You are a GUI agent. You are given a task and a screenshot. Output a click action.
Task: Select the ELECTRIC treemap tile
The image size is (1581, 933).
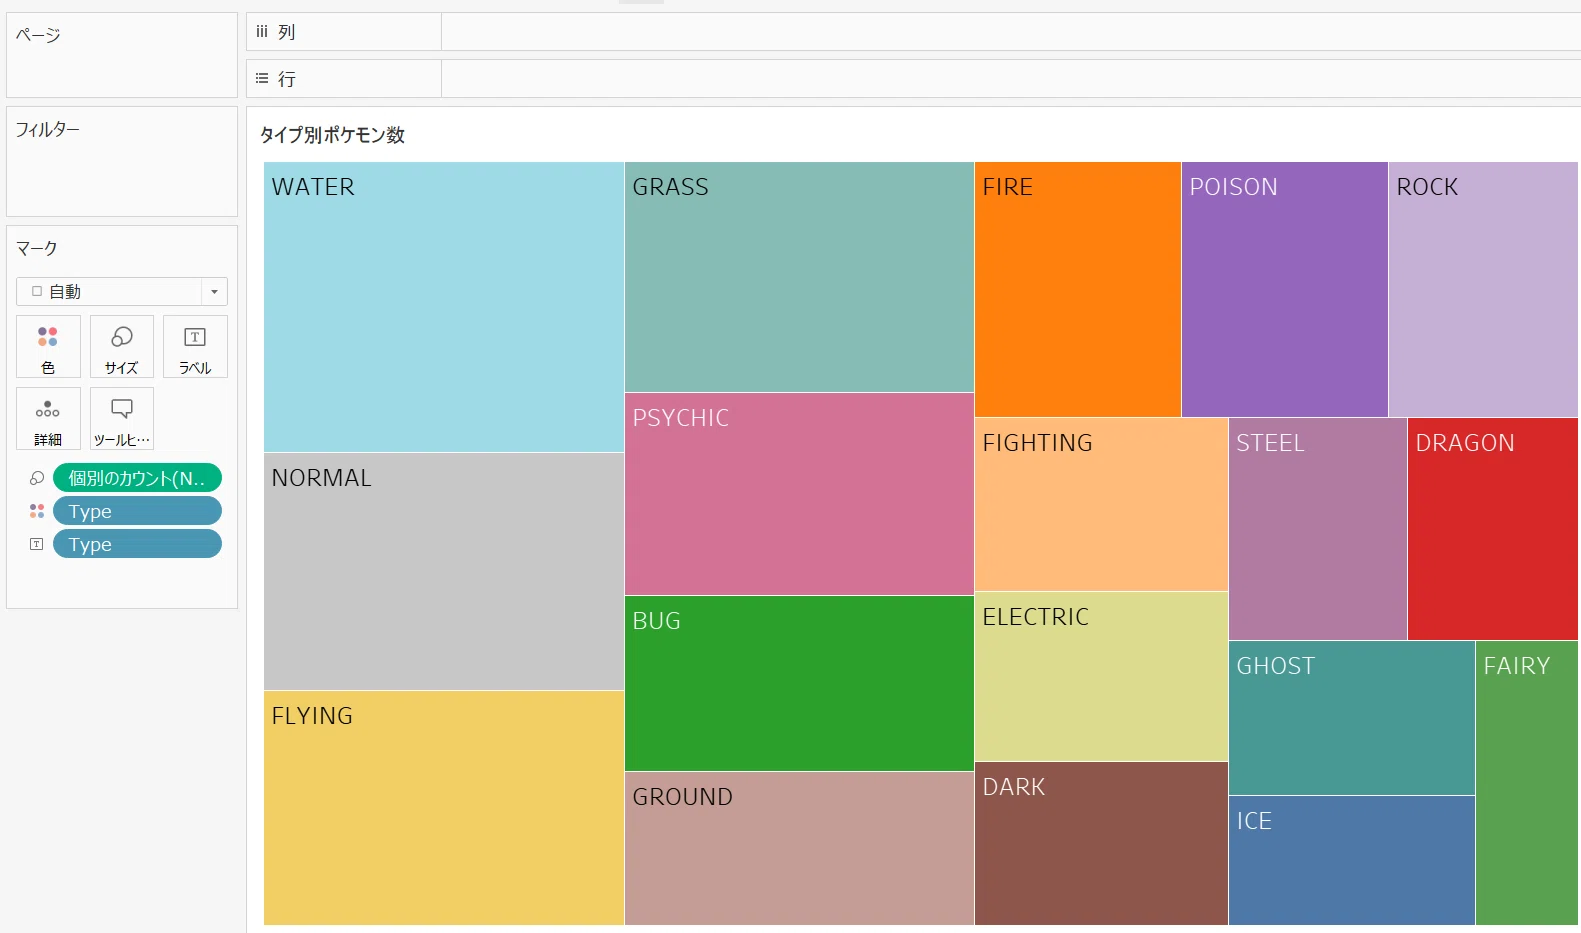point(1101,676)
